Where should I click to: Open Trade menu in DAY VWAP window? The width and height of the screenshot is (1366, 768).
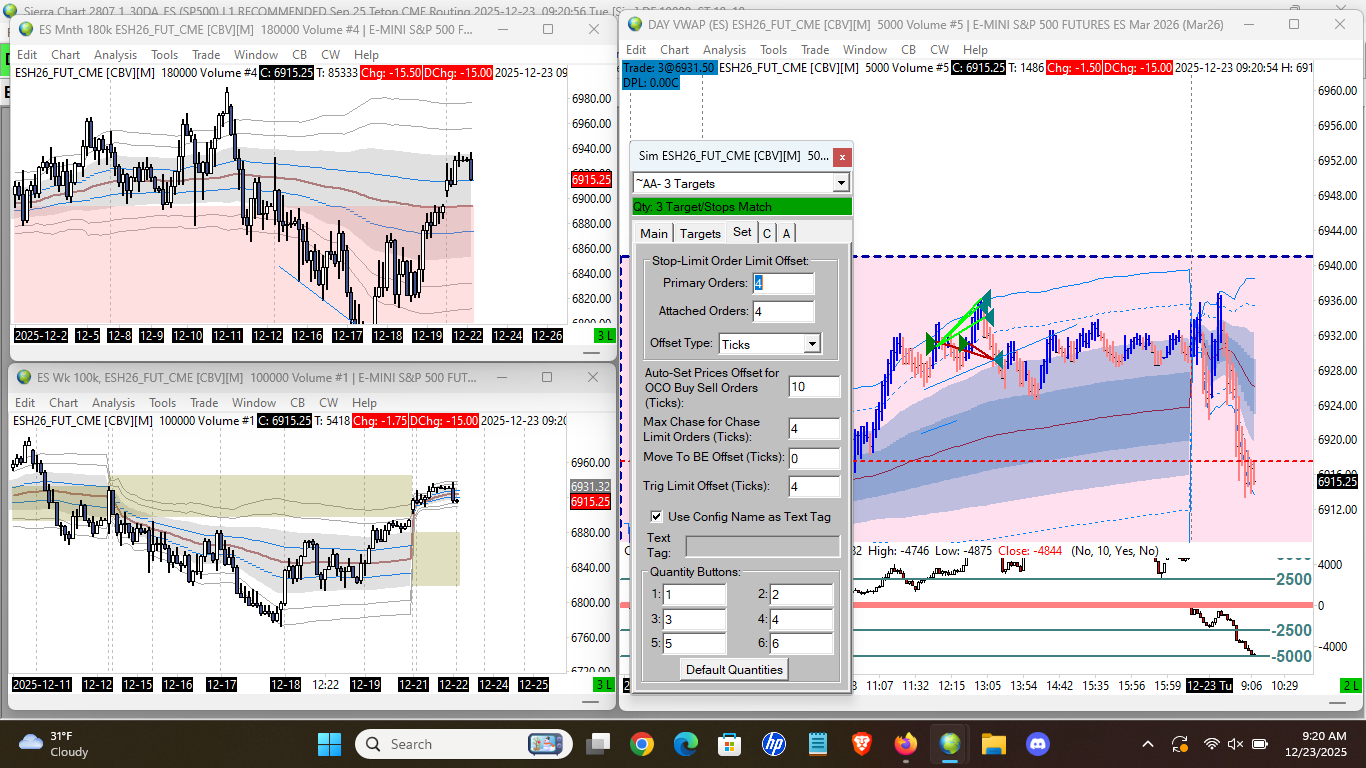pyautogui.click(x=815, y=49)
